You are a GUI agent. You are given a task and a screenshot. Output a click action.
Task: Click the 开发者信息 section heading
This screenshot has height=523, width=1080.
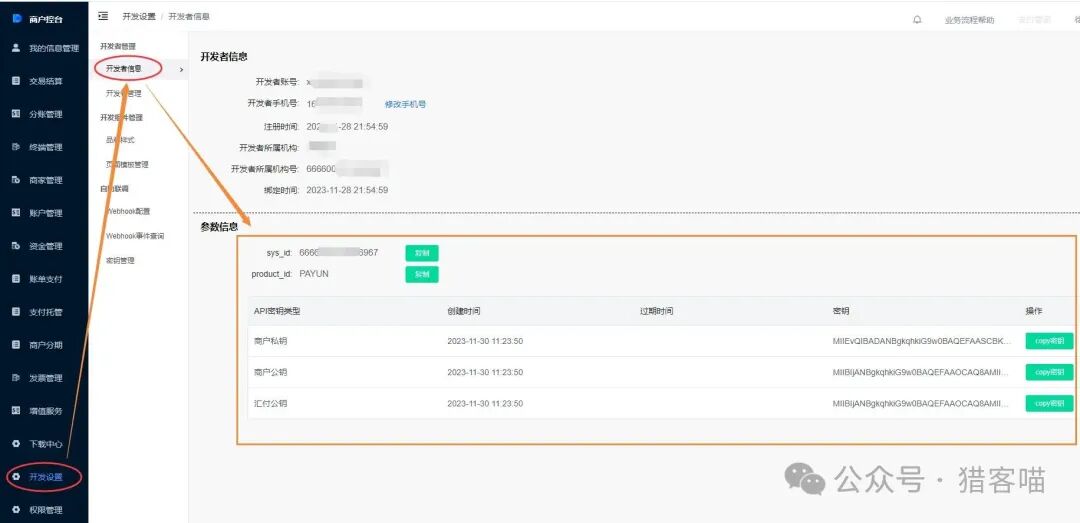pos(224,57)
